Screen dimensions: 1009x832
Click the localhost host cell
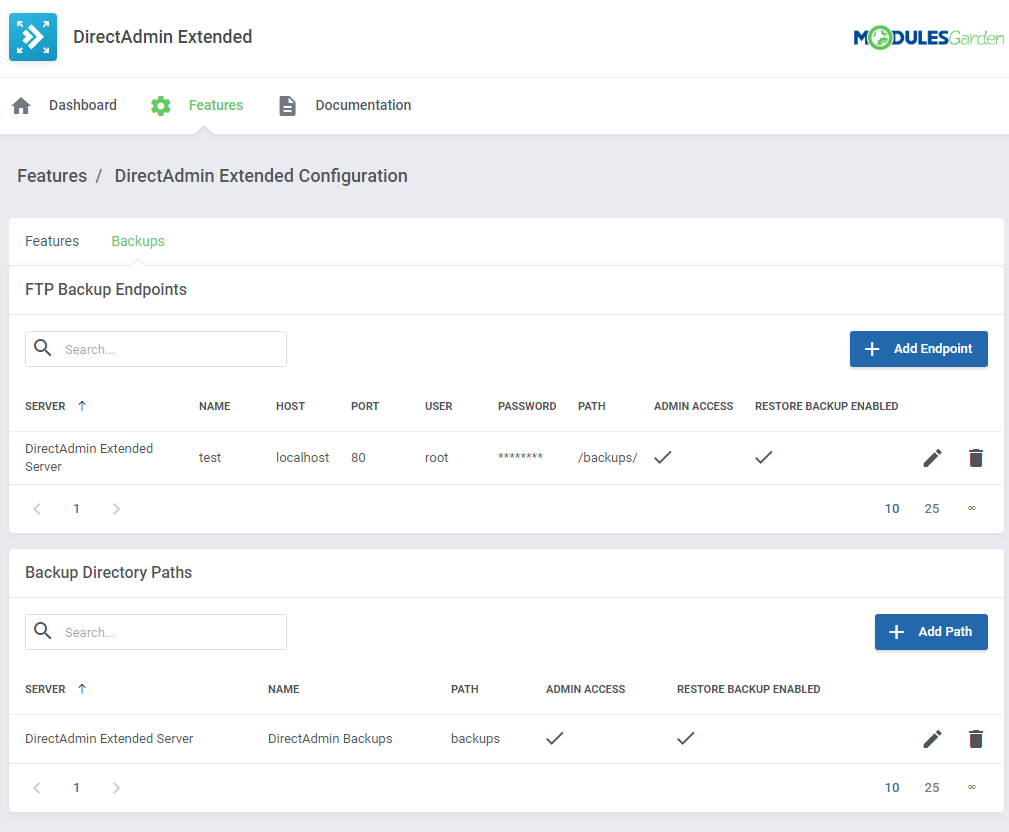[x=302, y=458]
